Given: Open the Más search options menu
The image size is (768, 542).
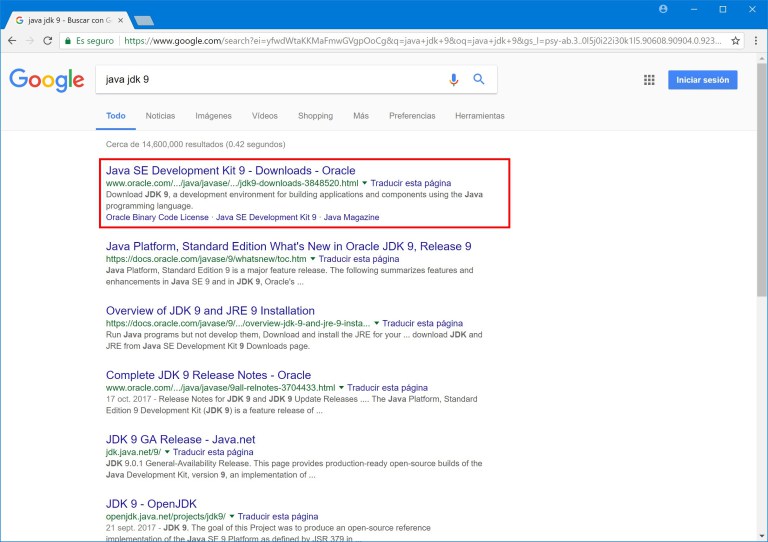Looking at the screenshot, I should coord(360,116).
